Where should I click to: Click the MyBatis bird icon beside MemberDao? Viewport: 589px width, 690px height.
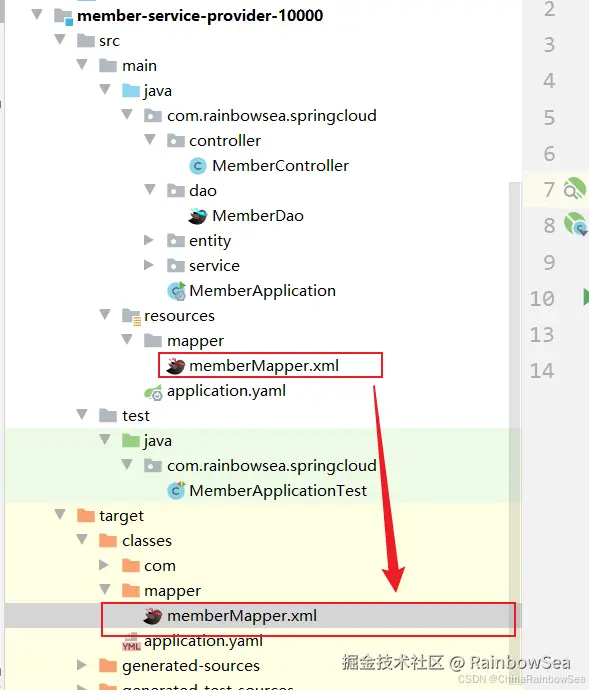(198, 216)
